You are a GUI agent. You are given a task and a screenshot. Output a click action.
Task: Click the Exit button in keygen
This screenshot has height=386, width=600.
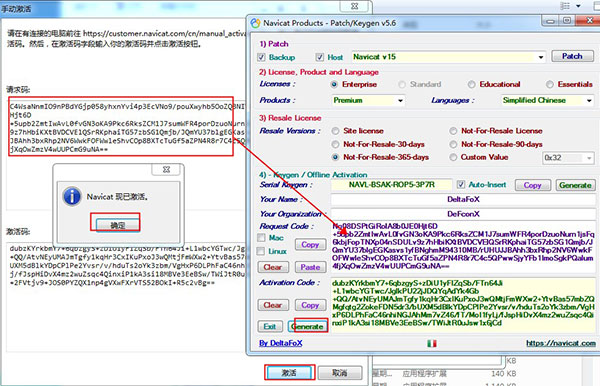[270, 326]
